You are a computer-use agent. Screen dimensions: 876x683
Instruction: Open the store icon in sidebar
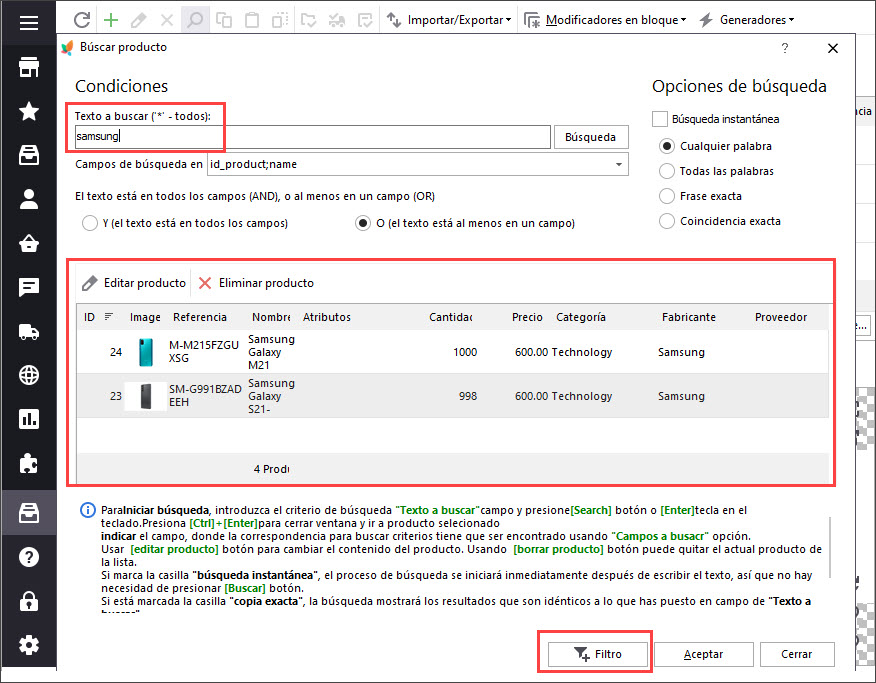click(x=28, y=67)
